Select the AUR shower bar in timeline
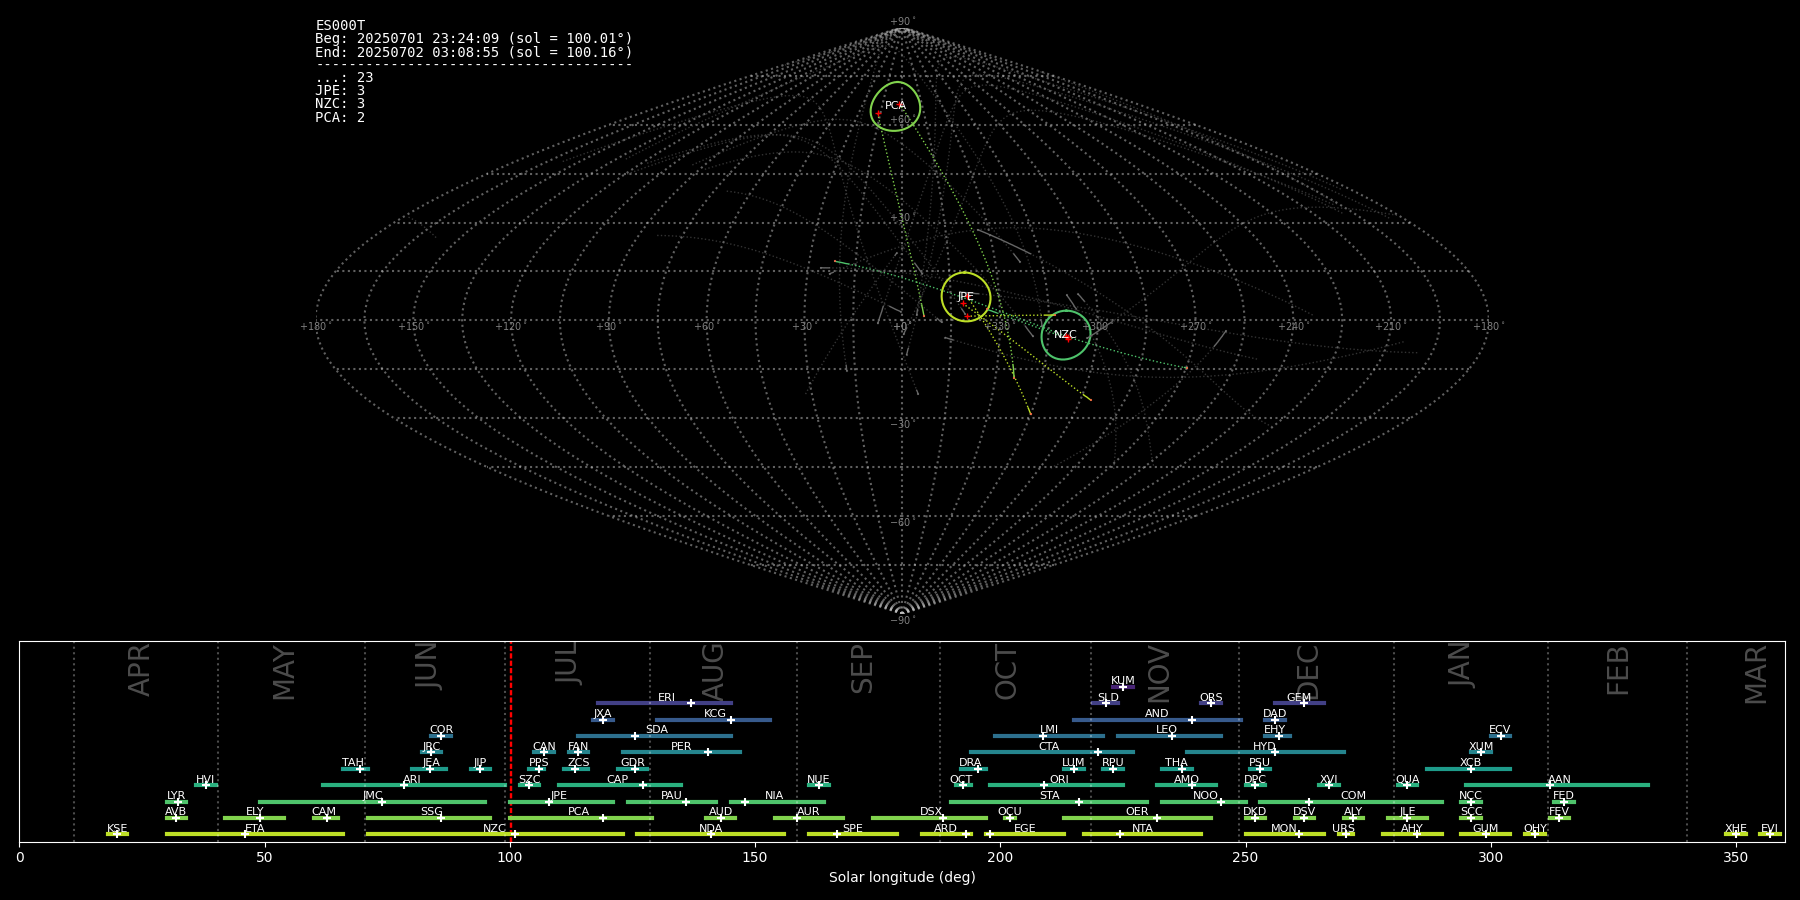 coord(808,818)
